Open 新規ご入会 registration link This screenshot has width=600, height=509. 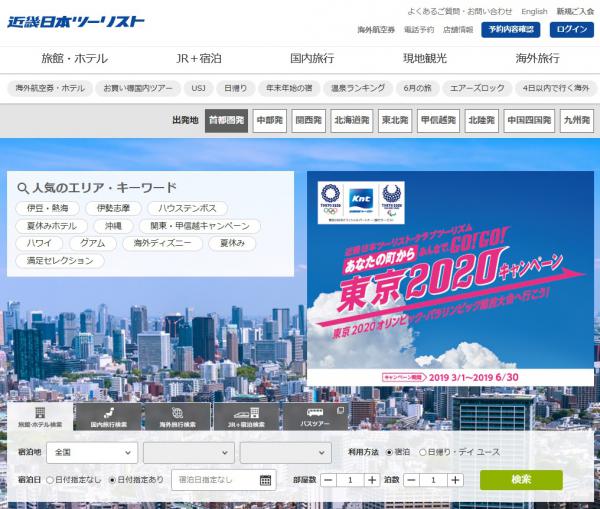point(575,11)
